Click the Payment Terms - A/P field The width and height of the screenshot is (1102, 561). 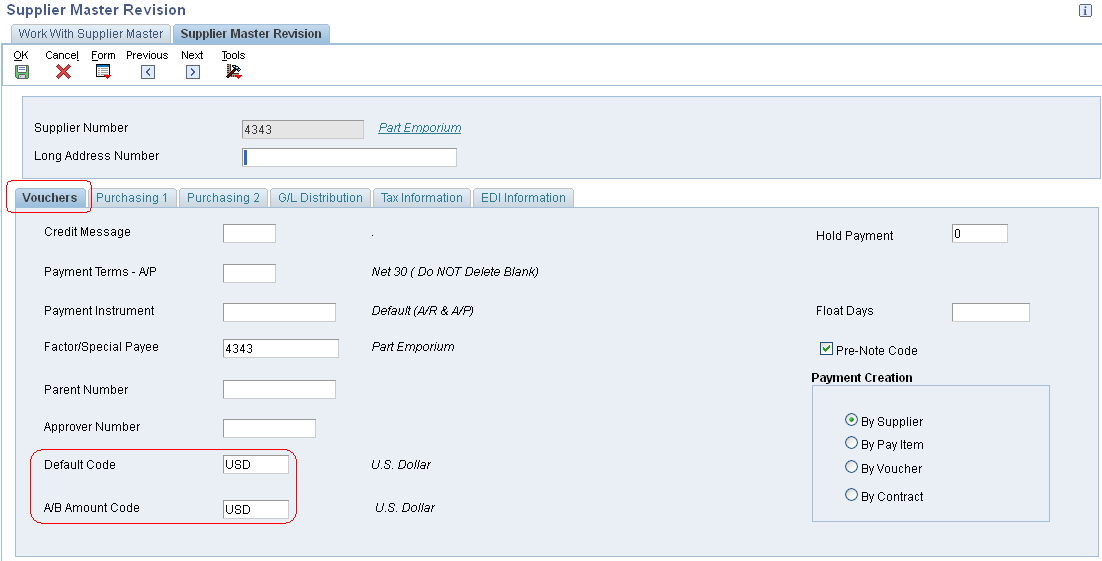249,273
